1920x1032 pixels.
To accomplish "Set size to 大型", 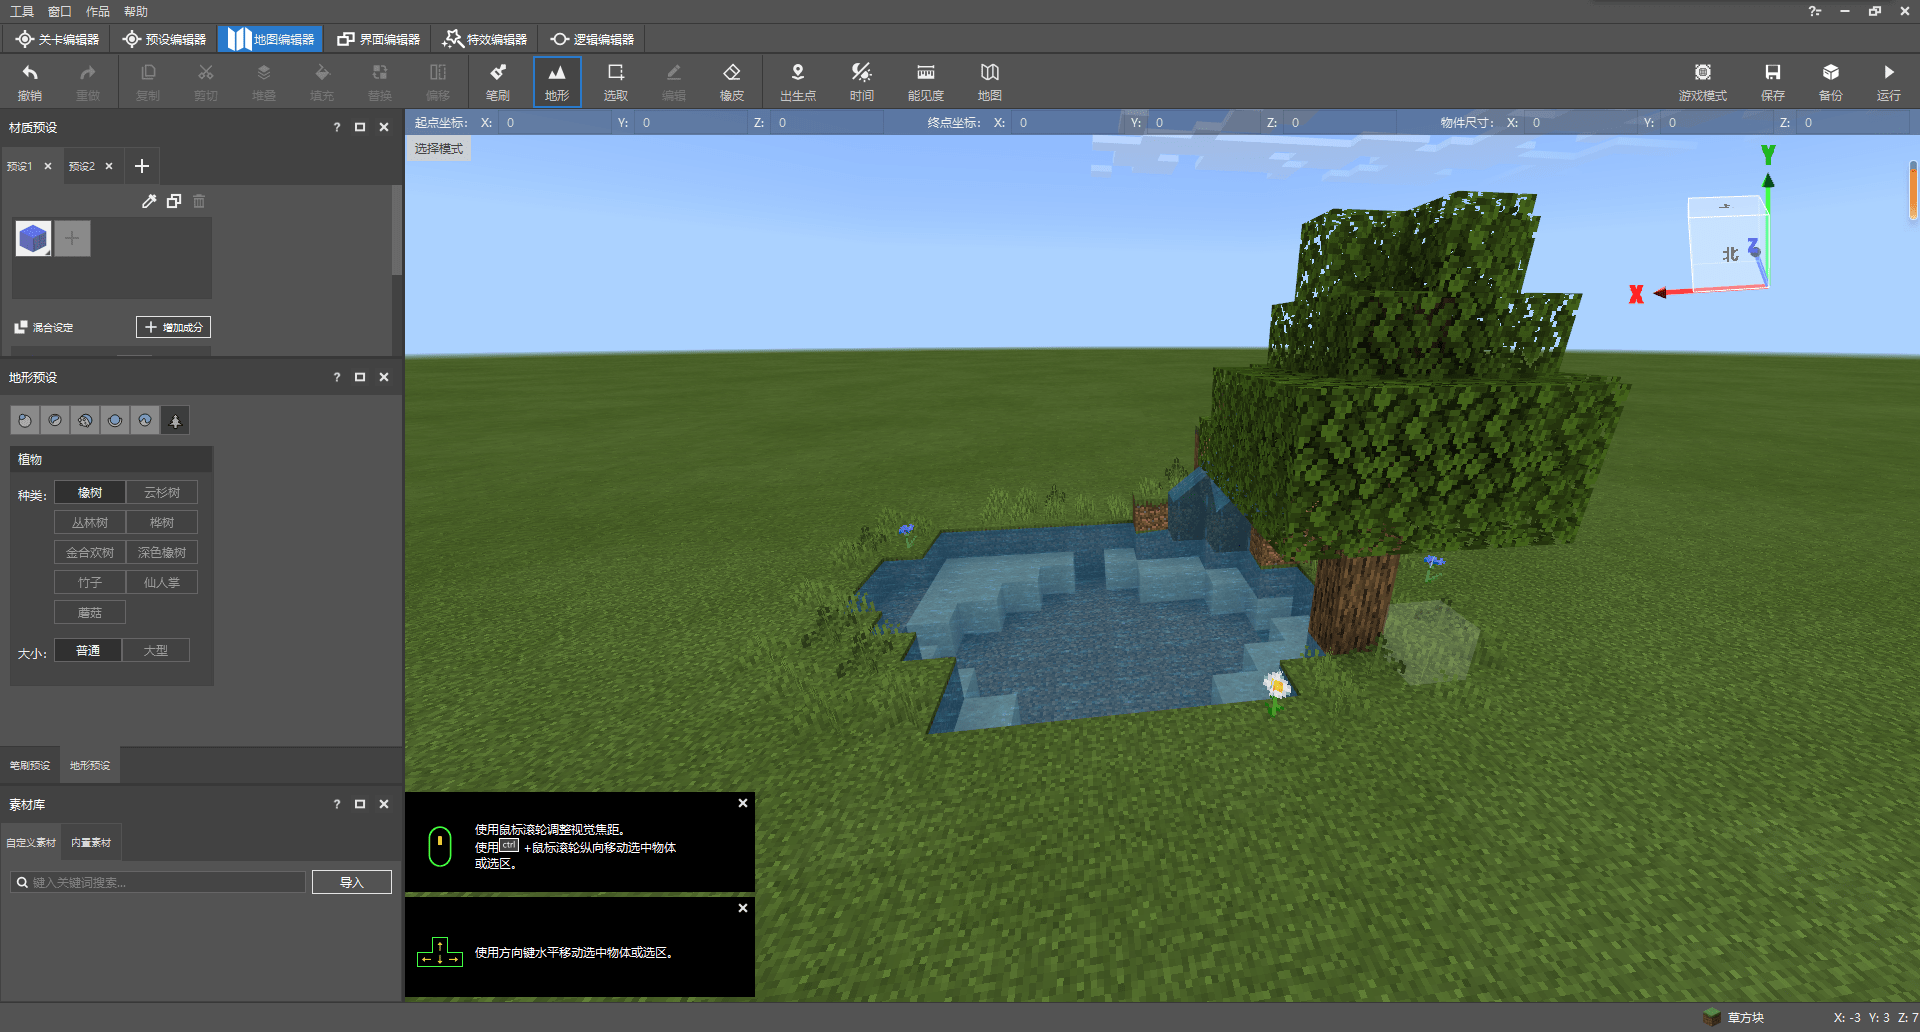I will coord(156,650).
